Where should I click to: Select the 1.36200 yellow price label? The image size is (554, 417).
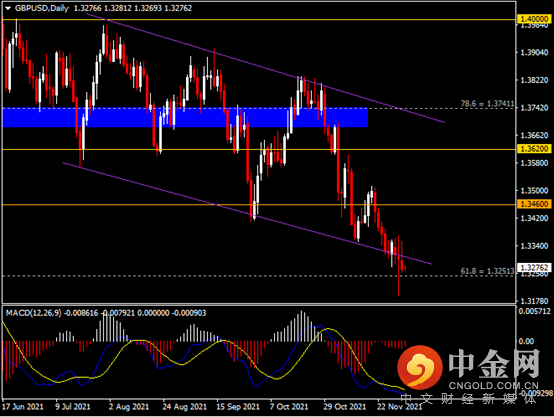[x=534, y=149]
